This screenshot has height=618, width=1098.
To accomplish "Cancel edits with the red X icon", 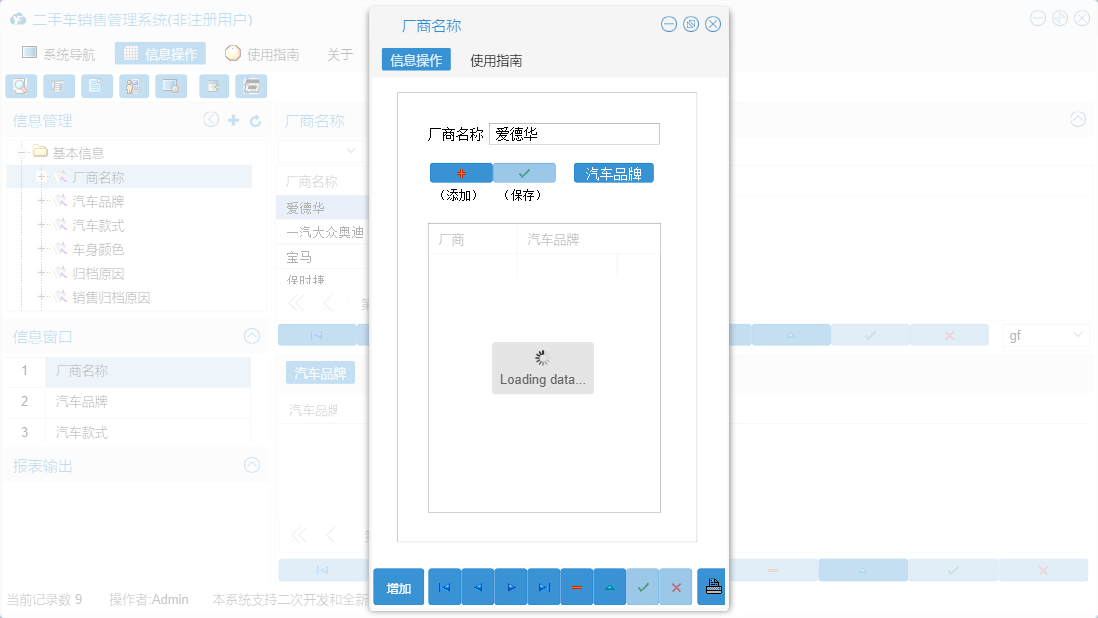I will 677,587.
